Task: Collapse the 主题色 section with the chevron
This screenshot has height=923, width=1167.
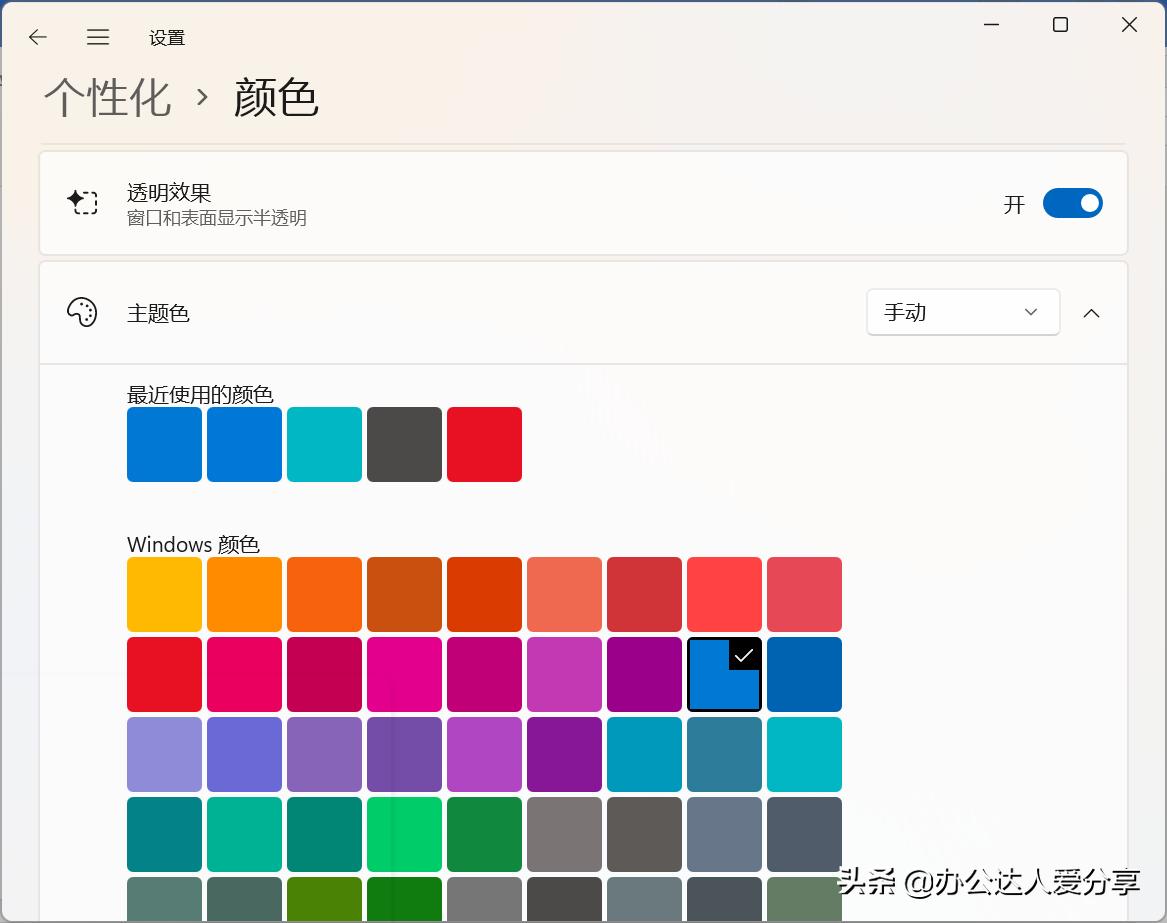Action: (x=1091, y=313)
